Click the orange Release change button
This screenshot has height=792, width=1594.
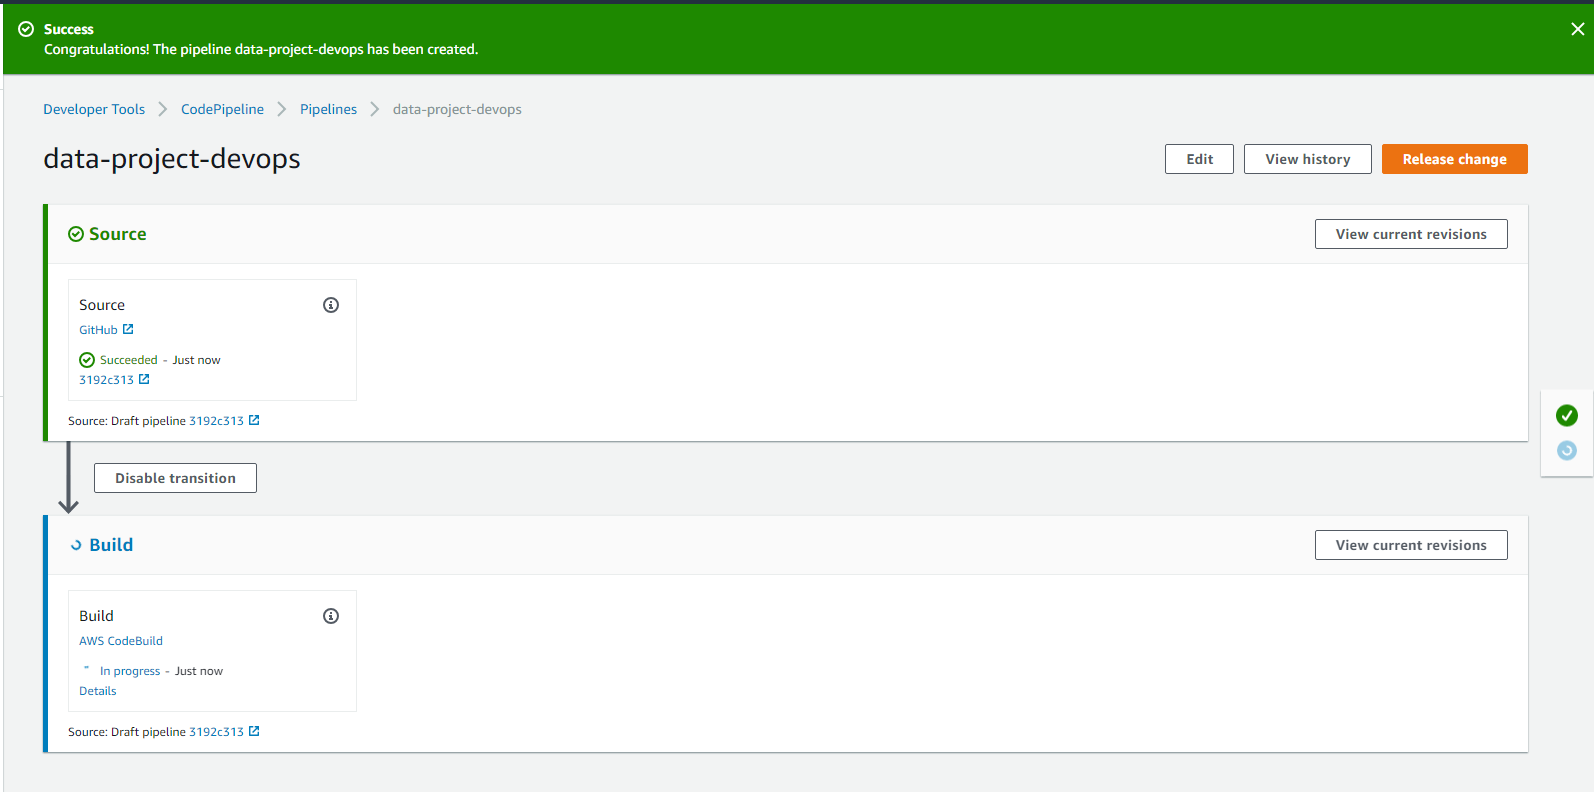click(1454, 159)
